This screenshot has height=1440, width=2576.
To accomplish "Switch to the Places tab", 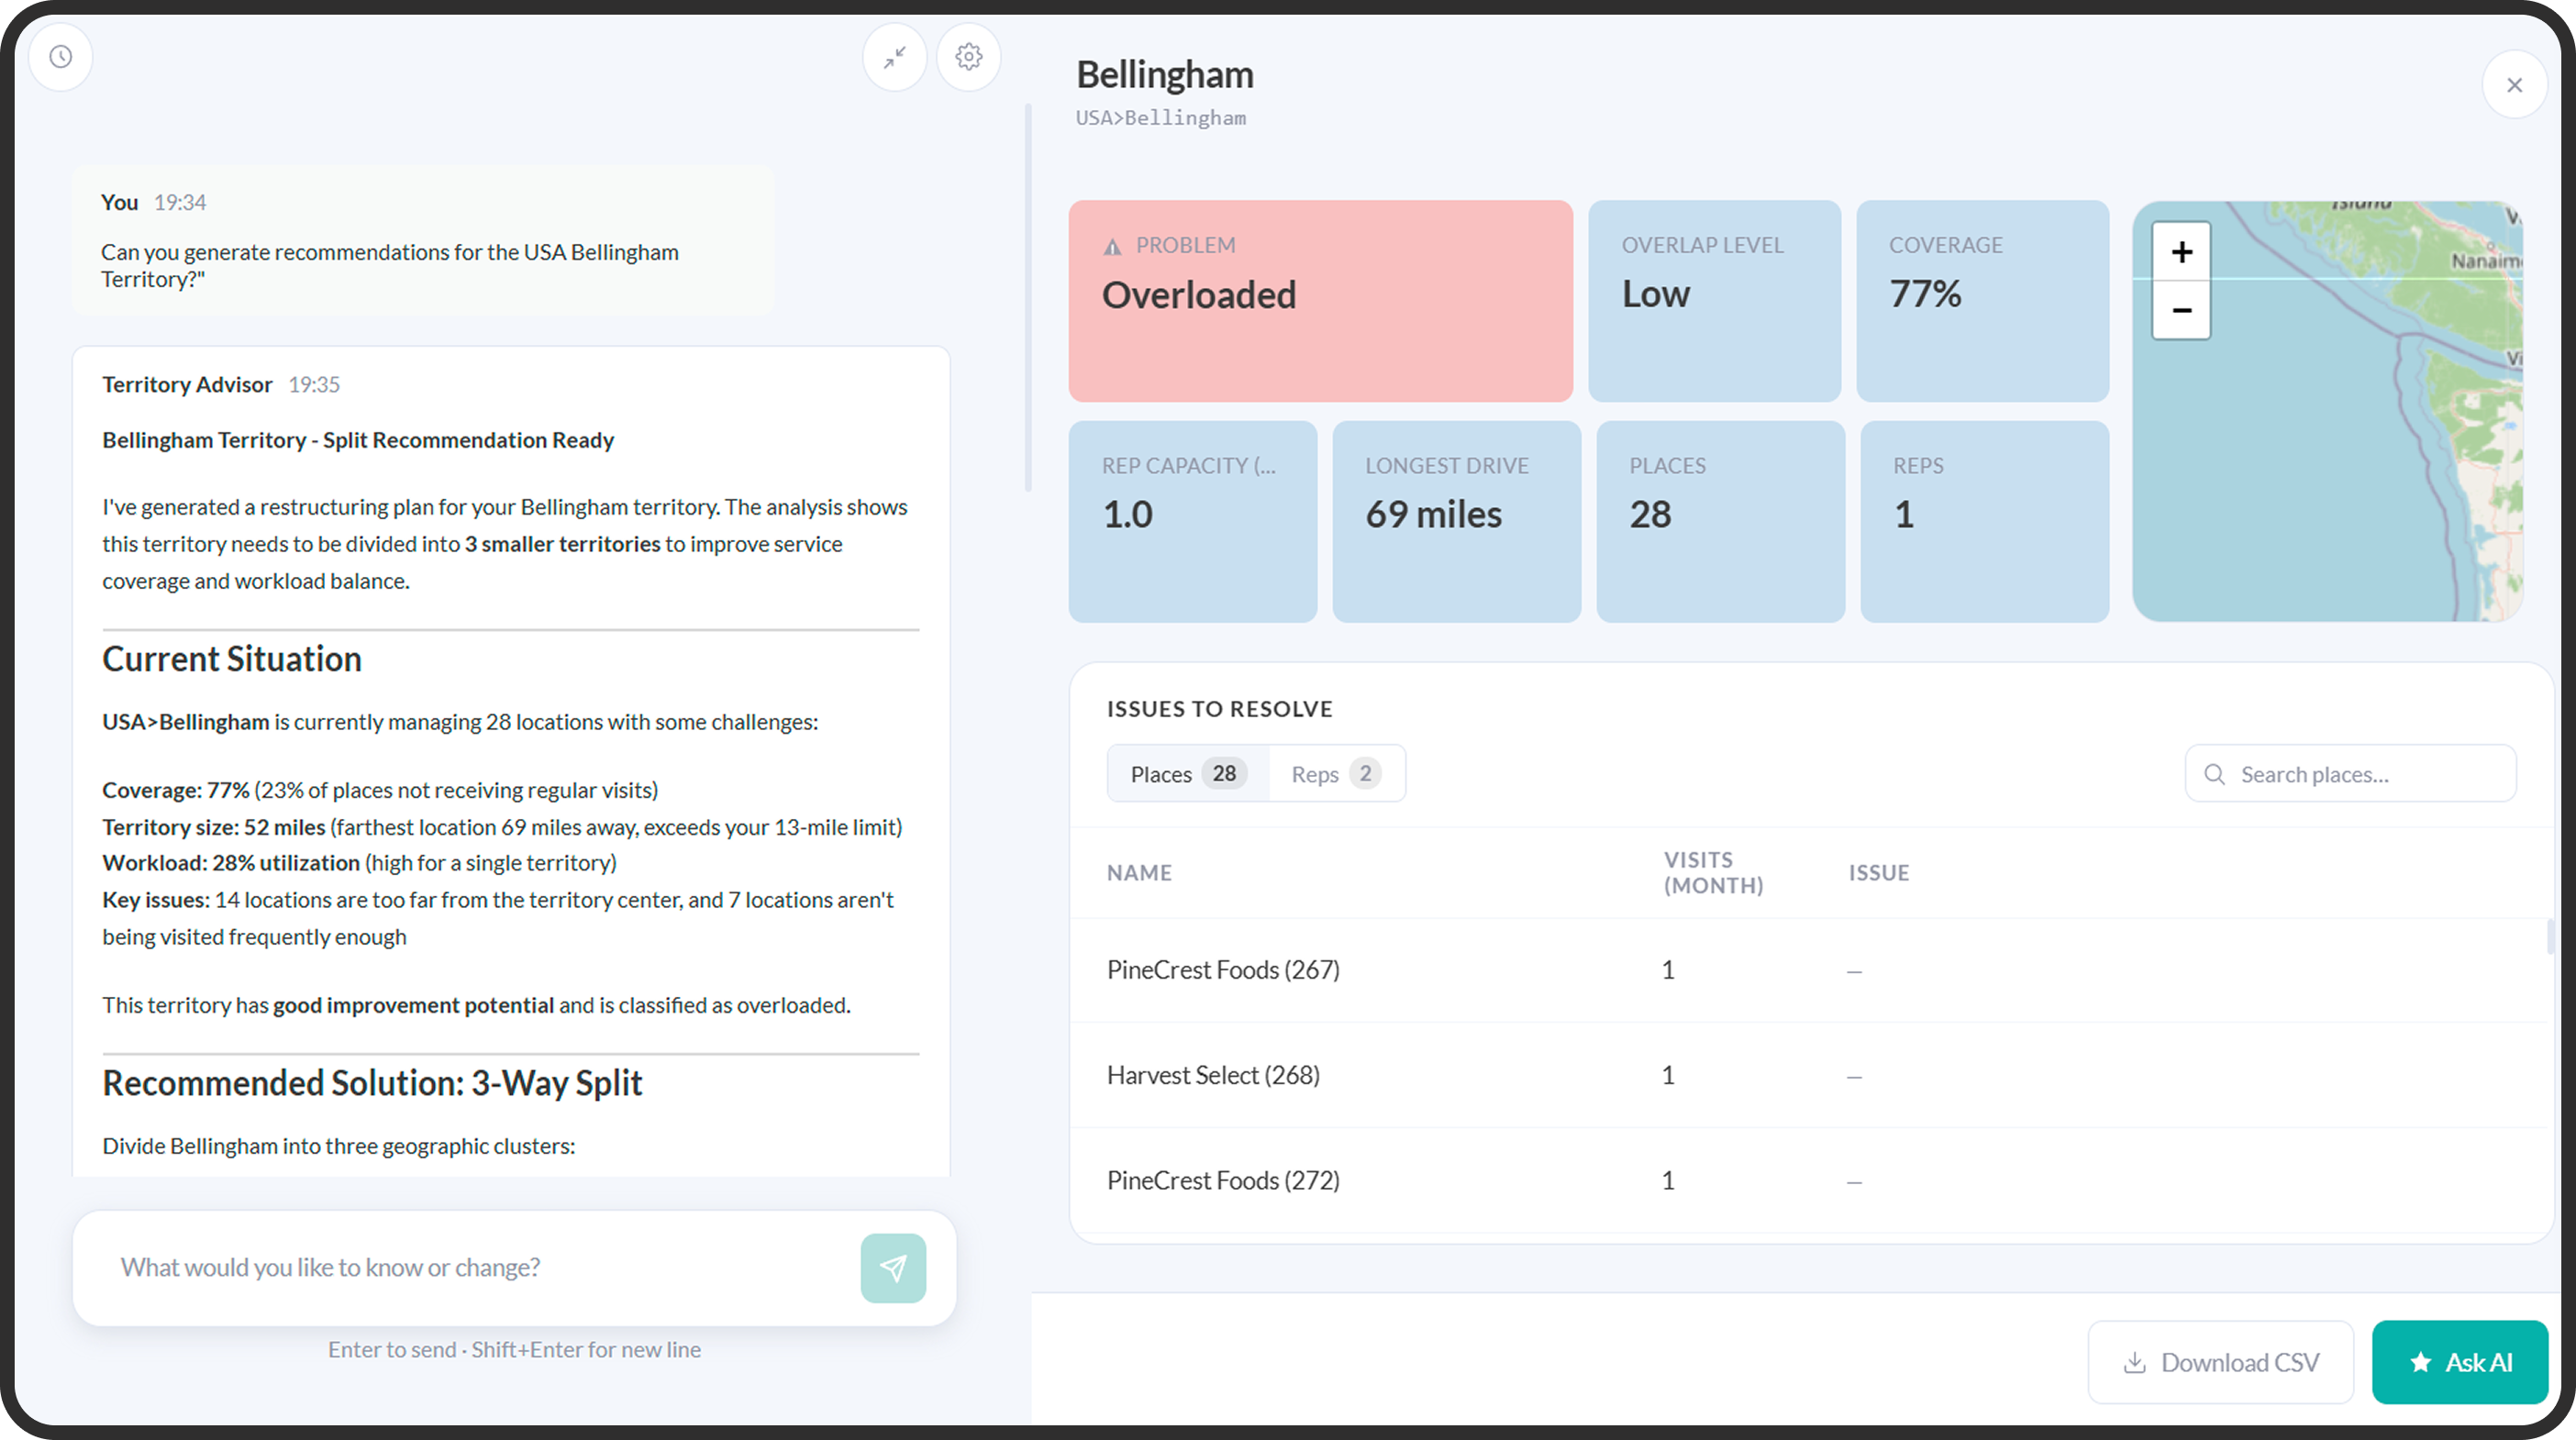I will 1188,774.
